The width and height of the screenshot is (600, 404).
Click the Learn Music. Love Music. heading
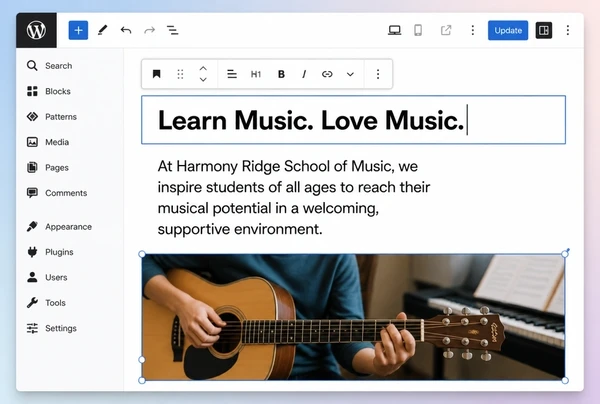point(311,120)
